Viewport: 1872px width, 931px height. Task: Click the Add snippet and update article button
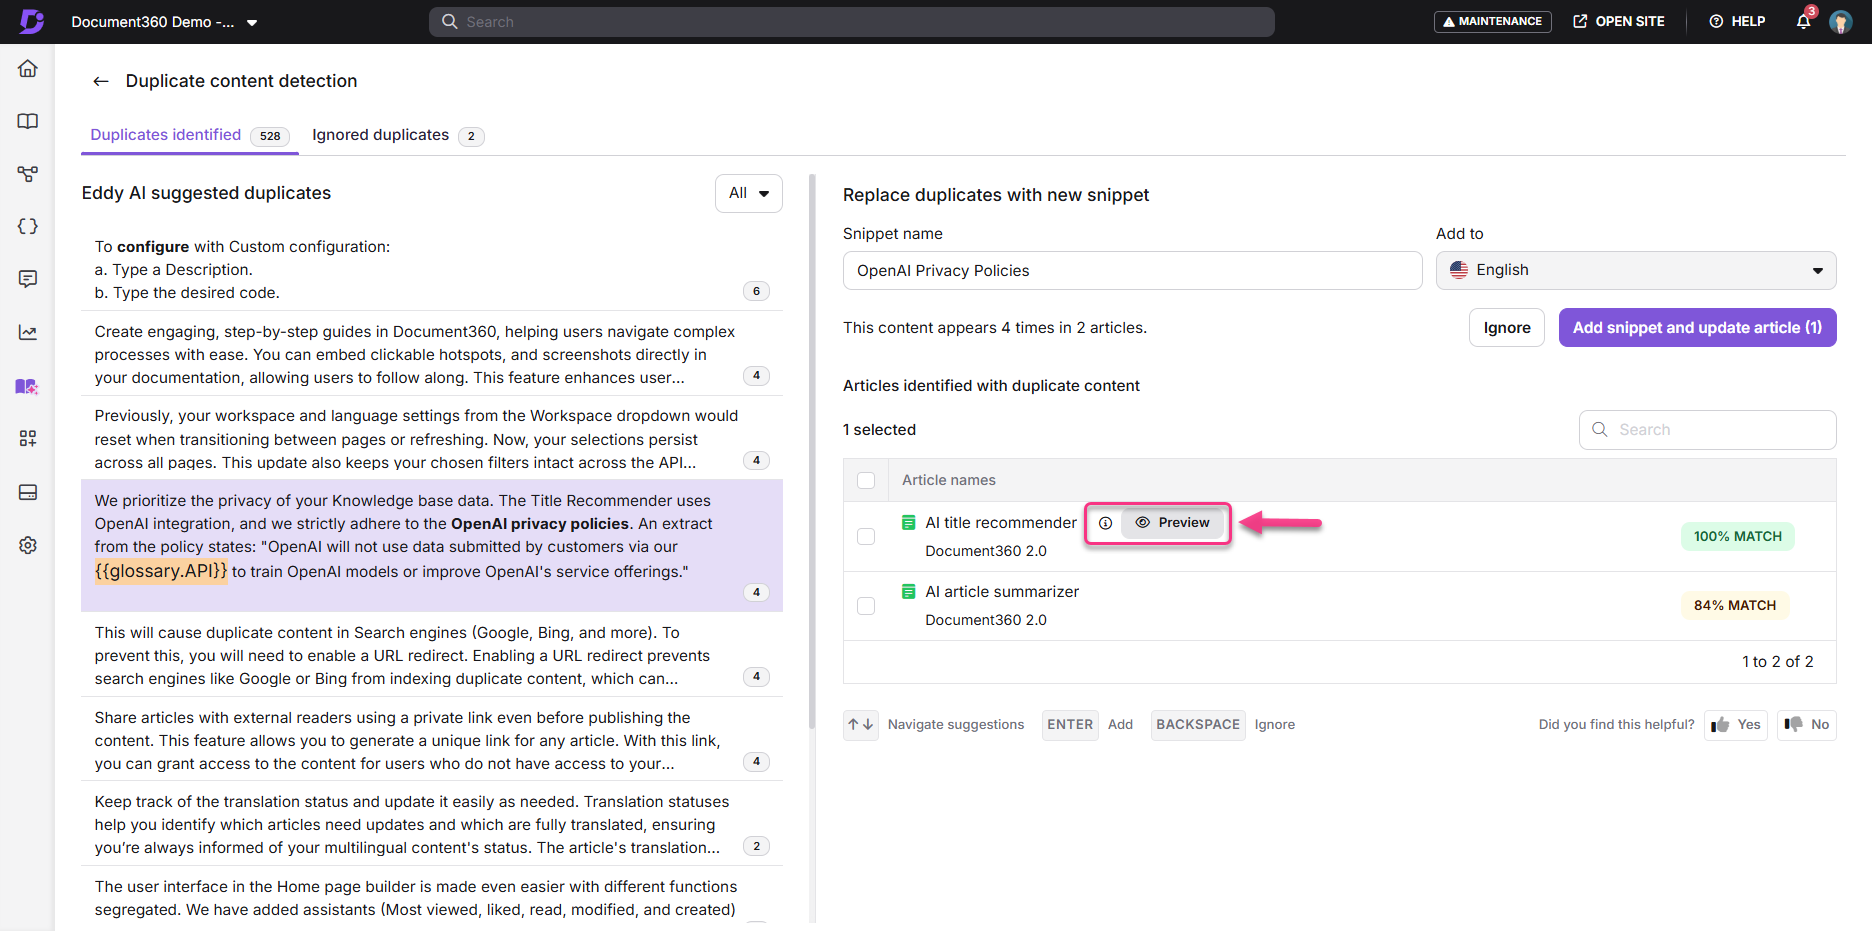pos(1697,327)
